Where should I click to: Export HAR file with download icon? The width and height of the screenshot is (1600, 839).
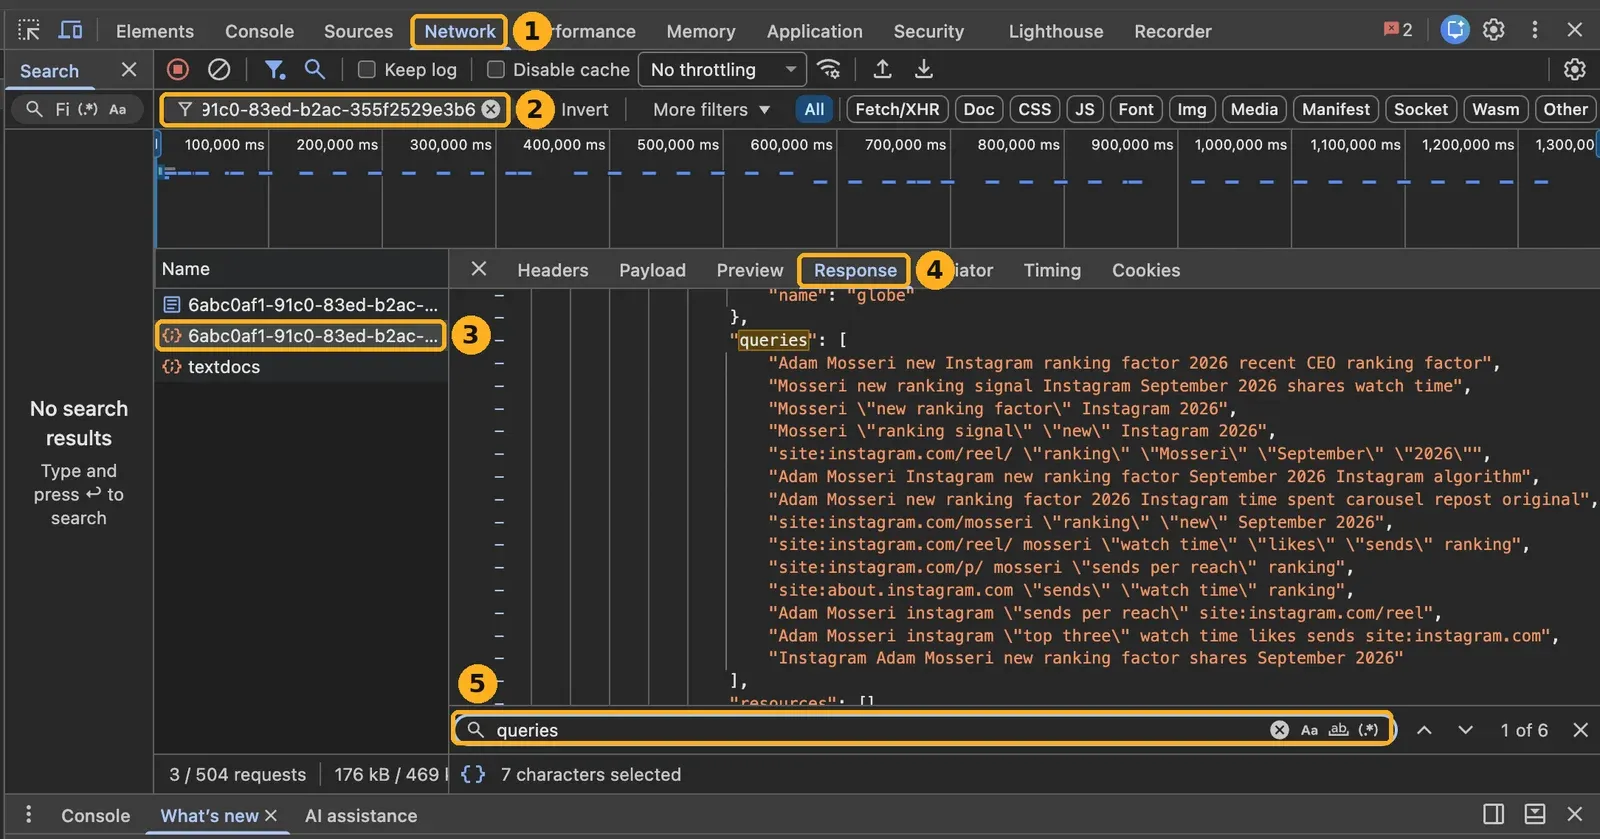924,69
